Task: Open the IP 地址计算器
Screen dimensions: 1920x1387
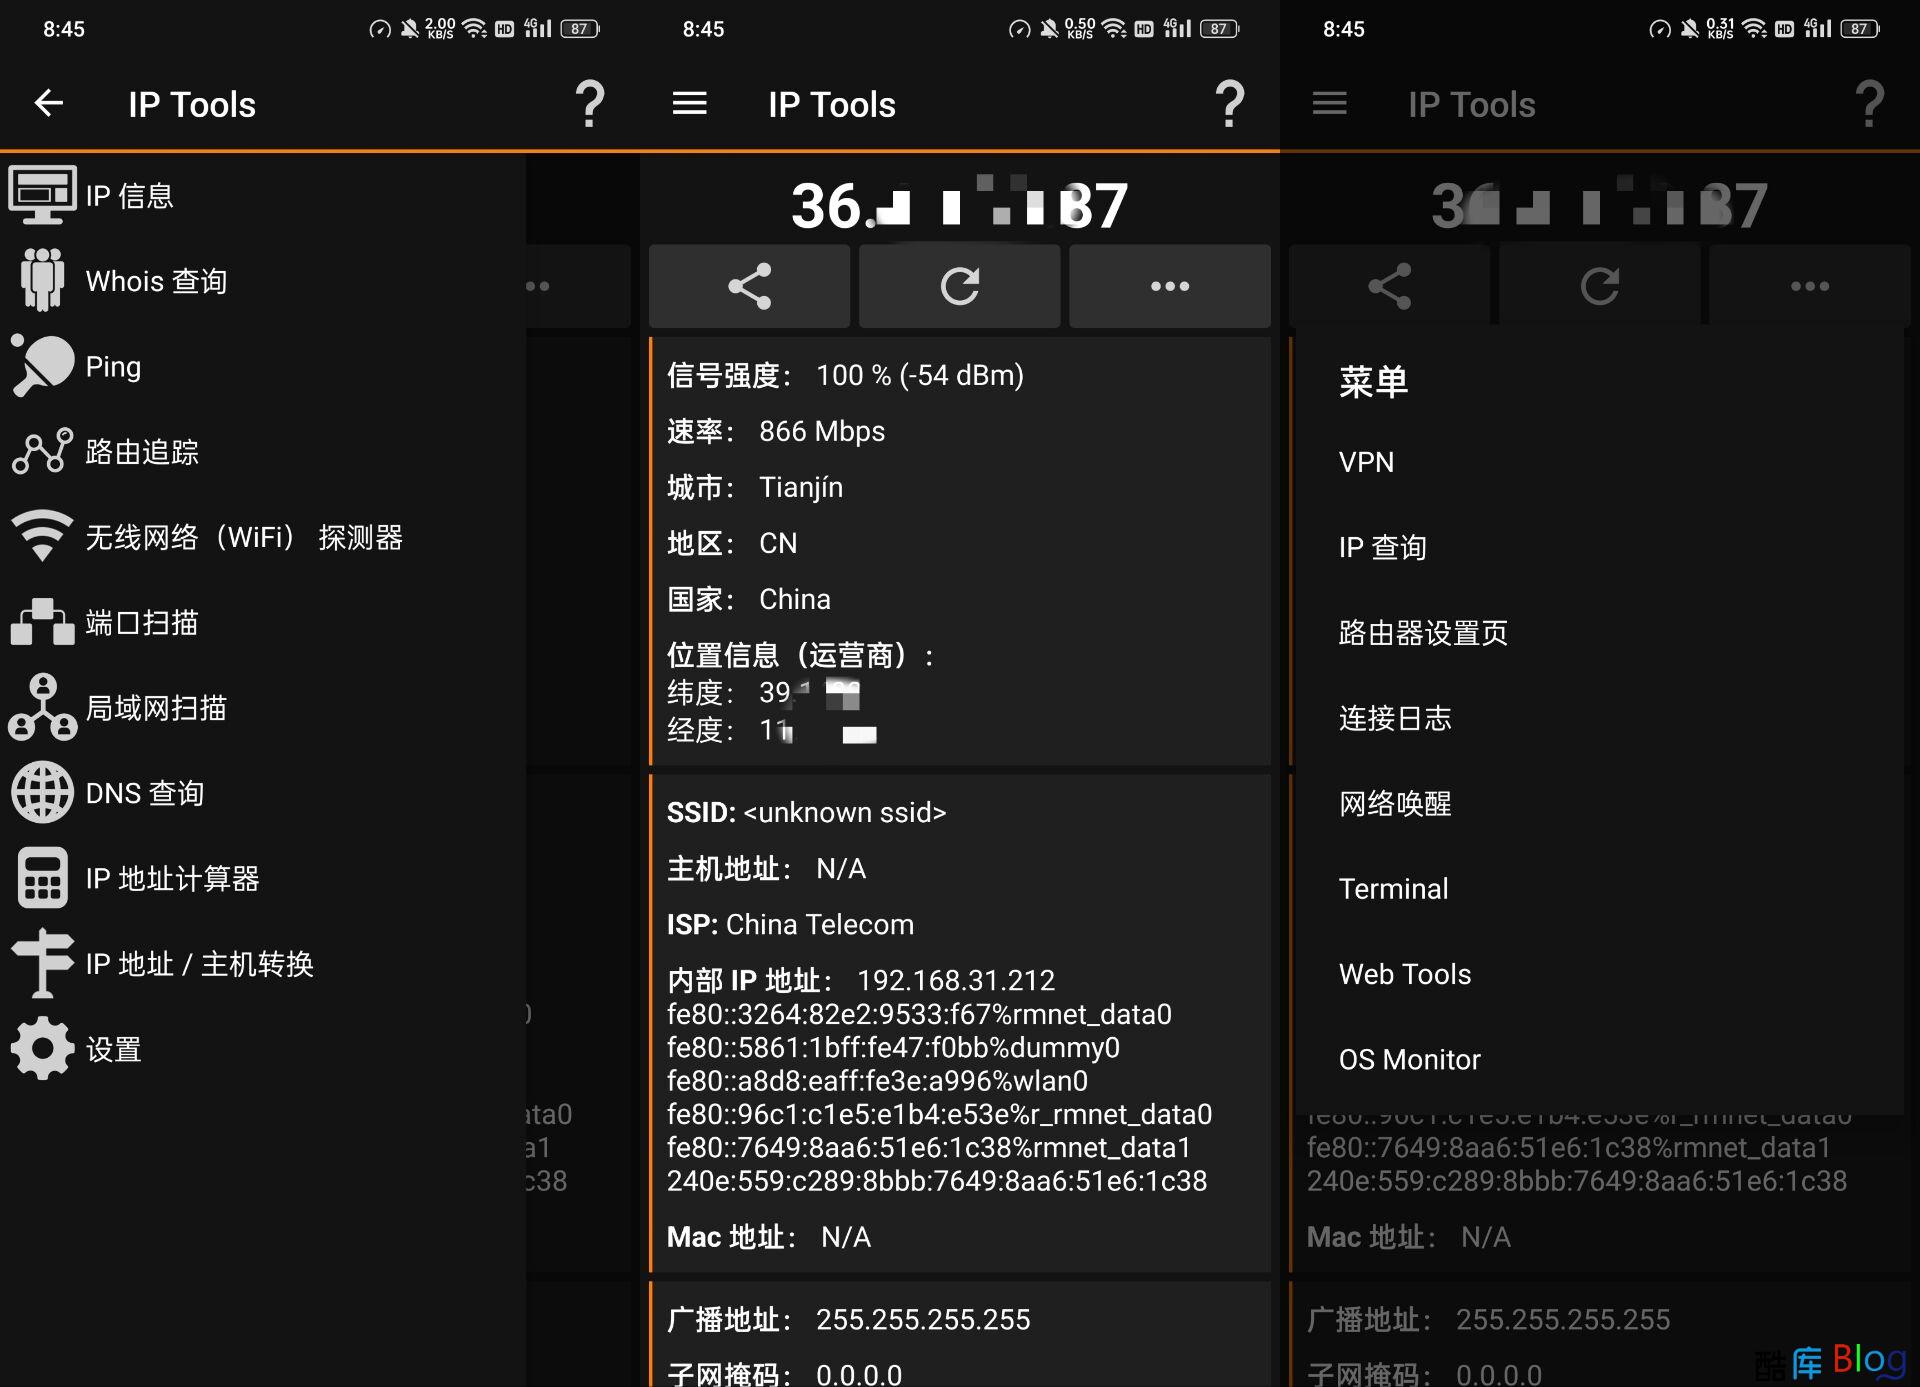Action: pos(172,878)
